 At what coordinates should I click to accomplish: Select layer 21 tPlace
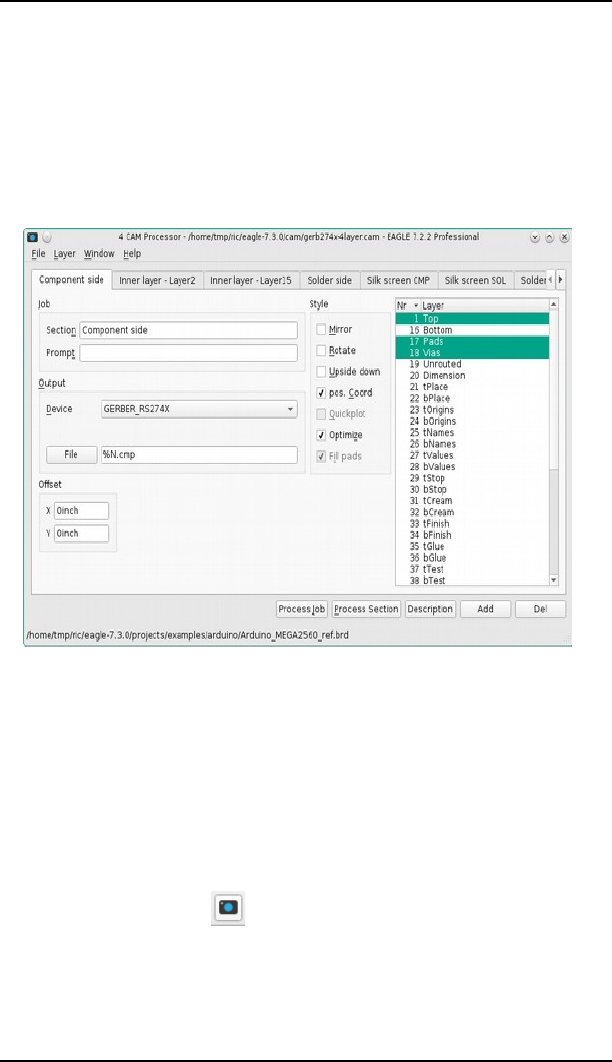click(473, 387)
